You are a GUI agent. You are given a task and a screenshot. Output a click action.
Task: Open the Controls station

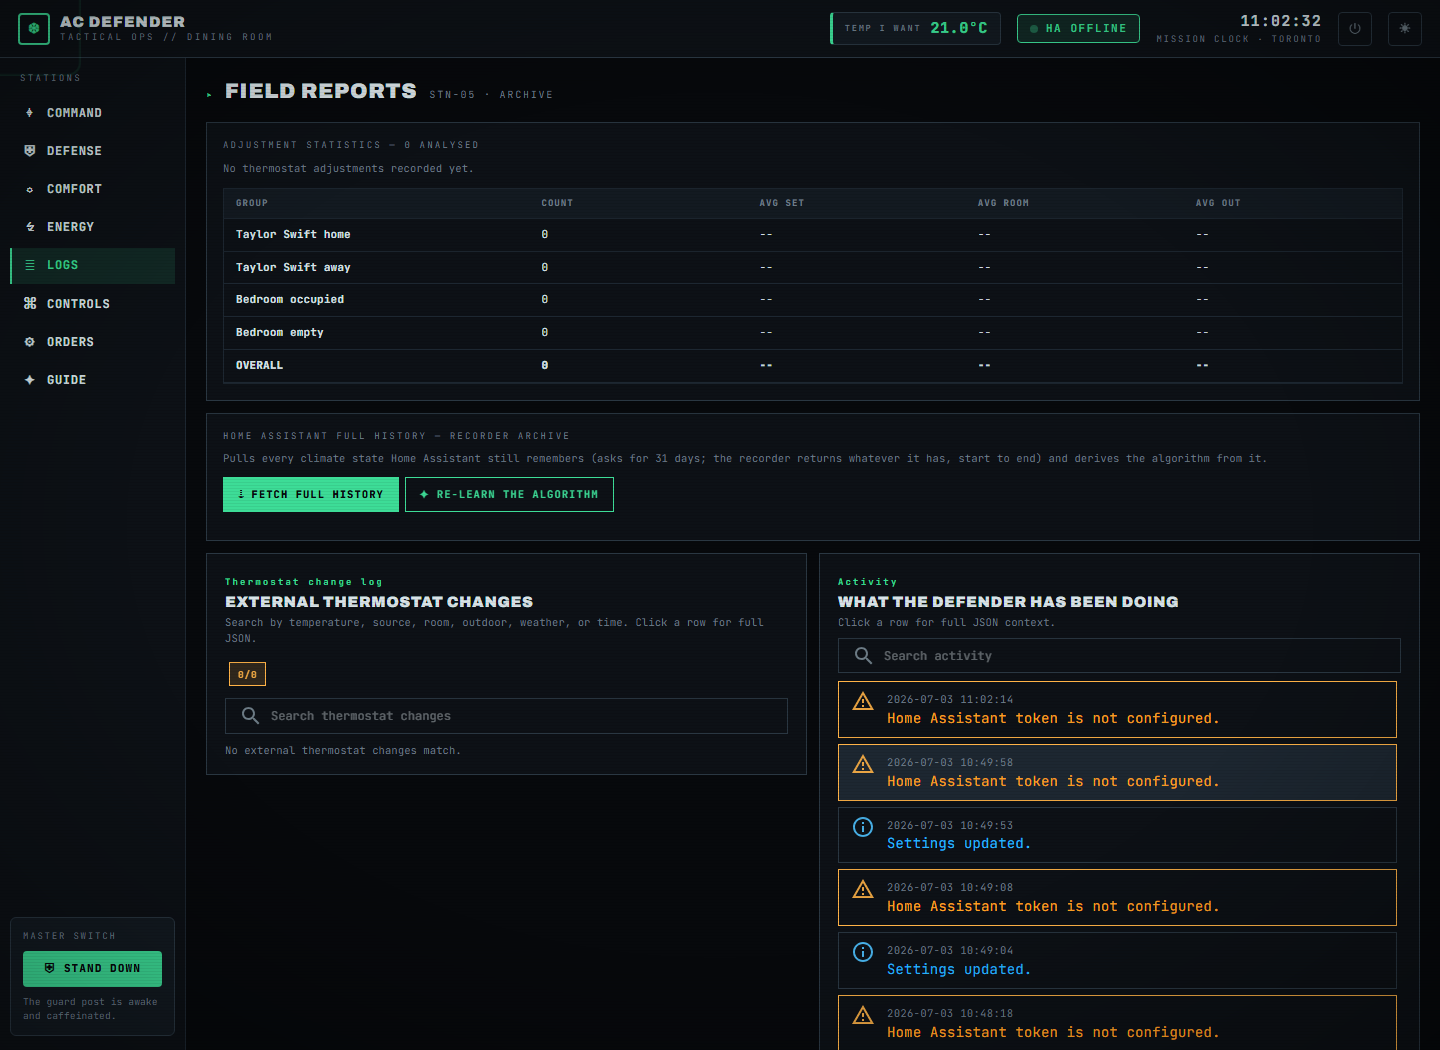click(93, 304)
